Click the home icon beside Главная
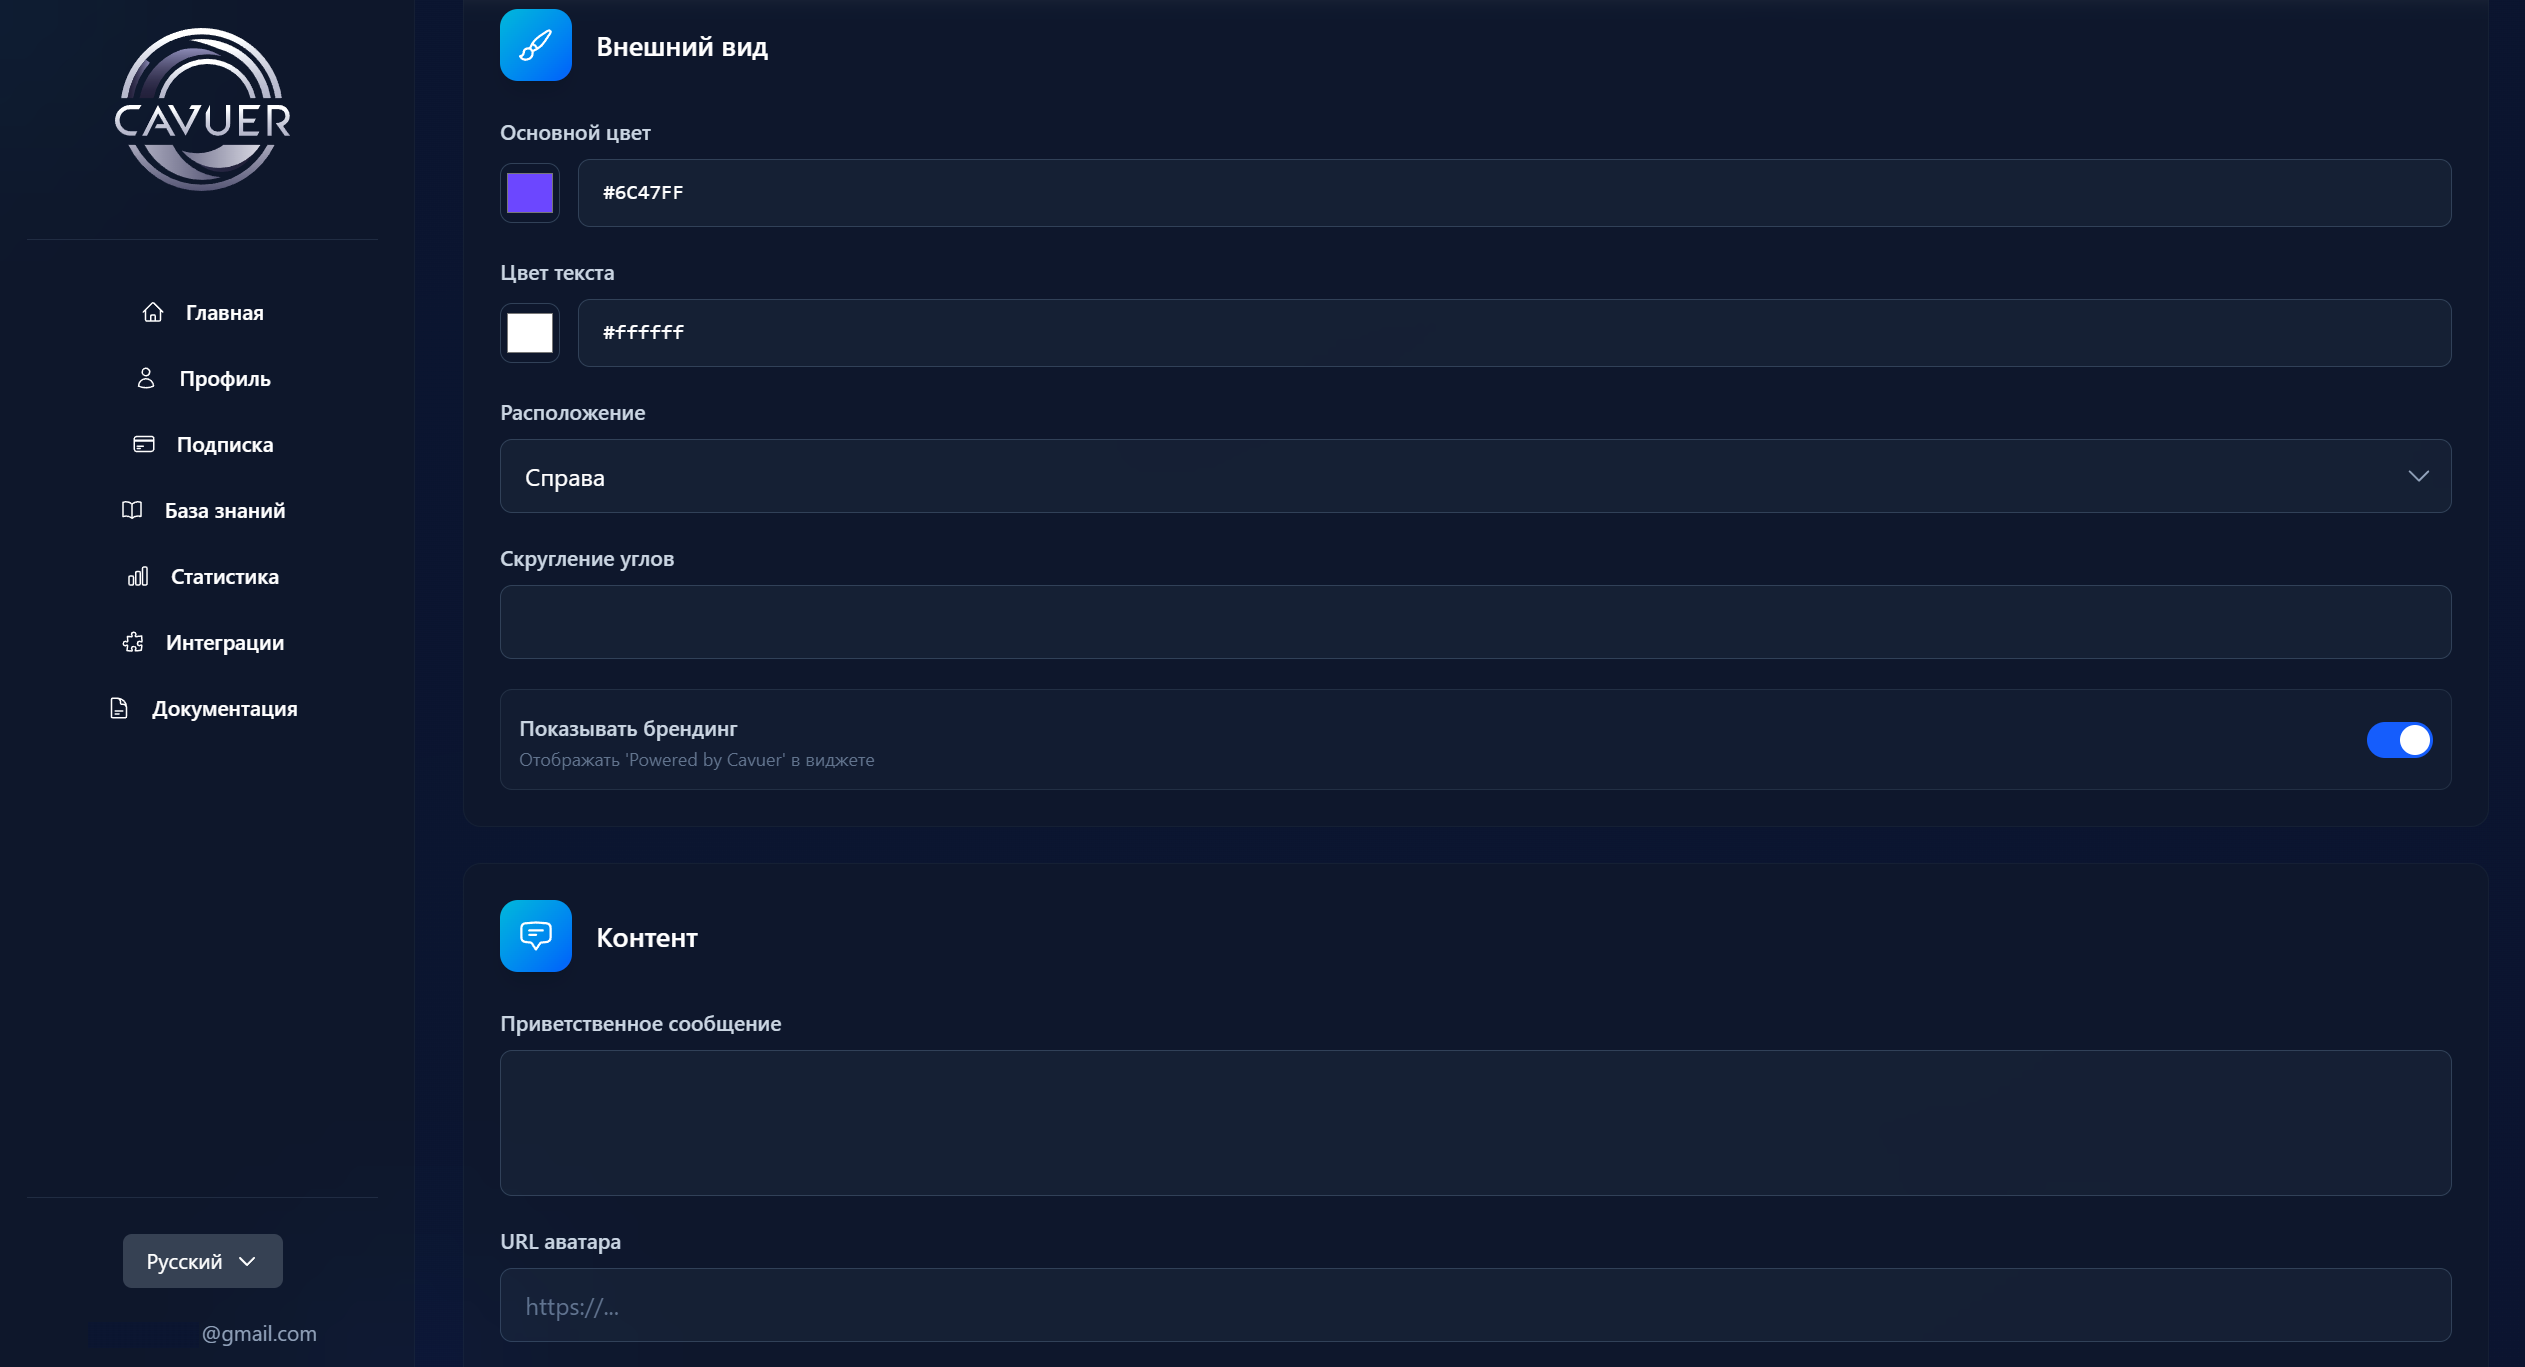Image resolution: width=2525 pixels, height=1367 pixels. coord(153,312)
